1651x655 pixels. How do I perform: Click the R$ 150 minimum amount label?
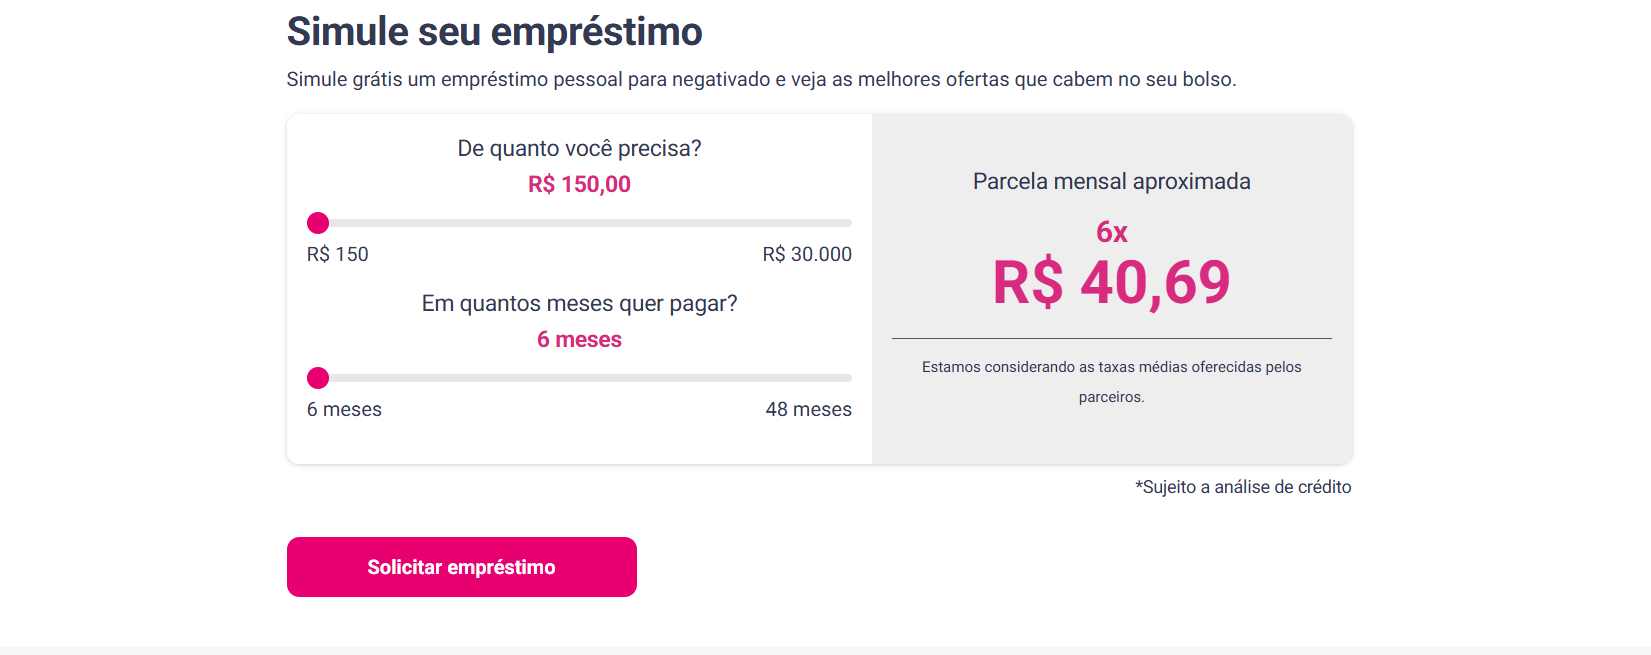[x=337, y=255]
